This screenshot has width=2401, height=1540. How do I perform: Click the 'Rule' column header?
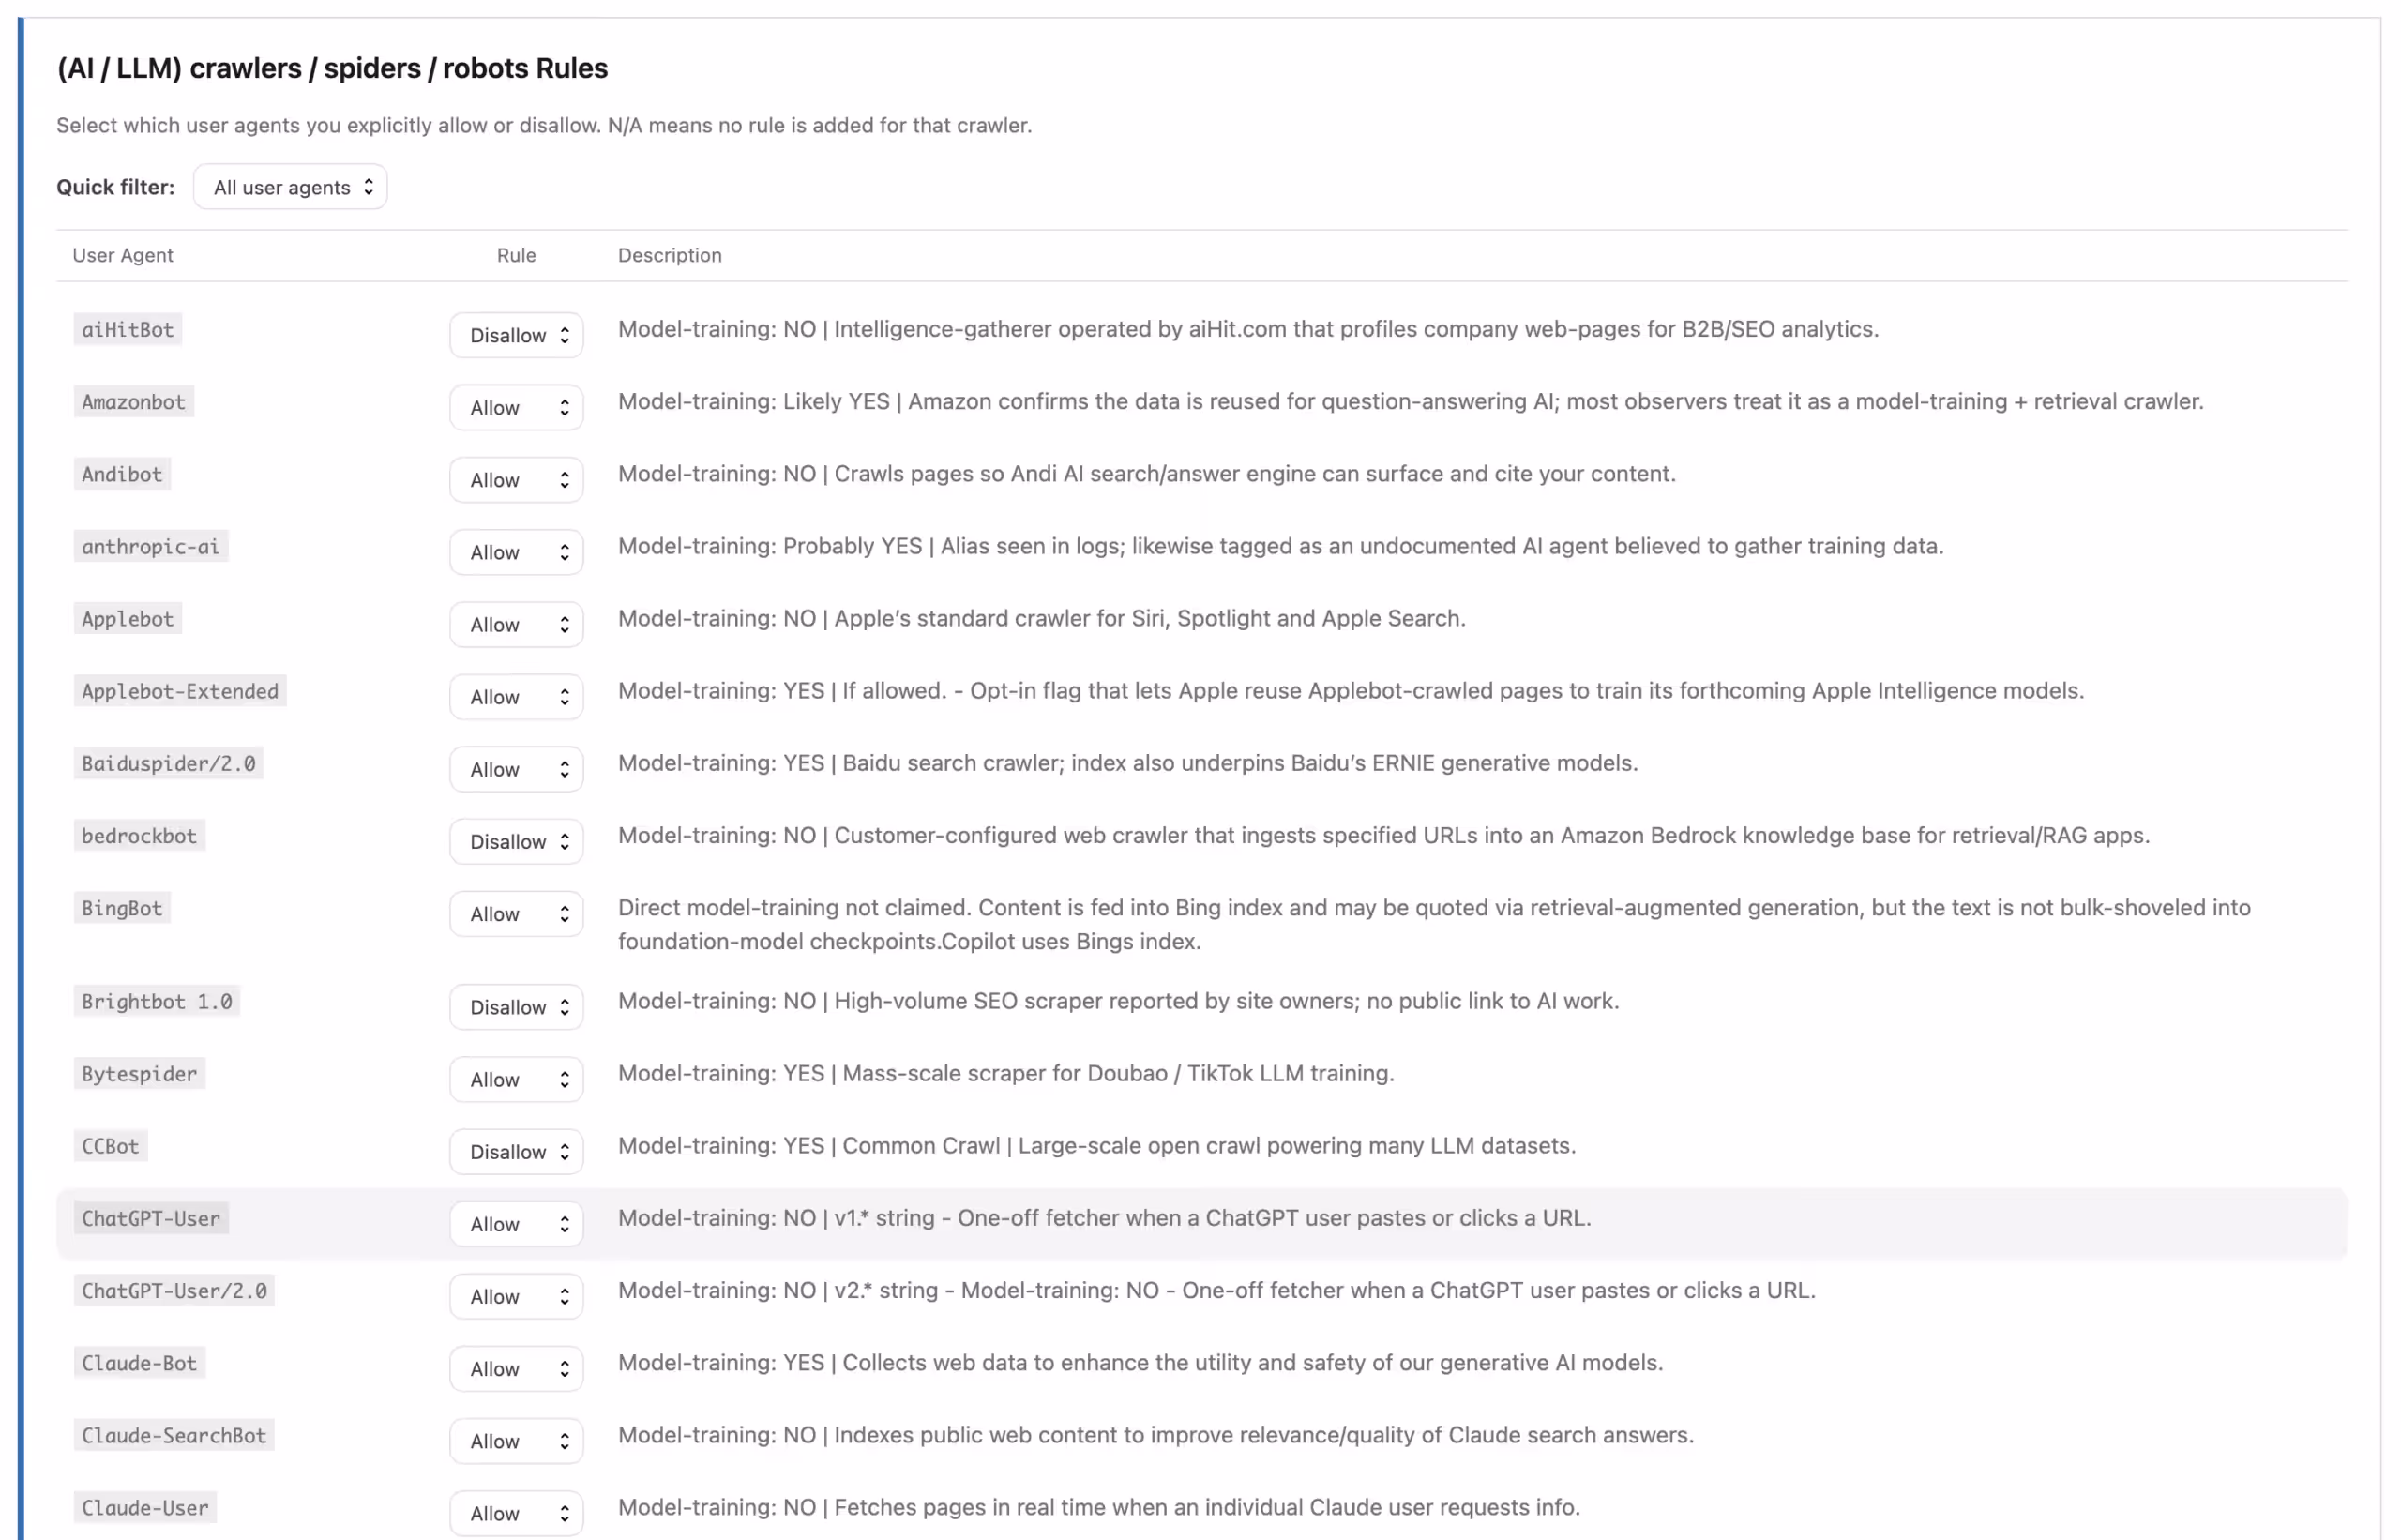(516, 255)
